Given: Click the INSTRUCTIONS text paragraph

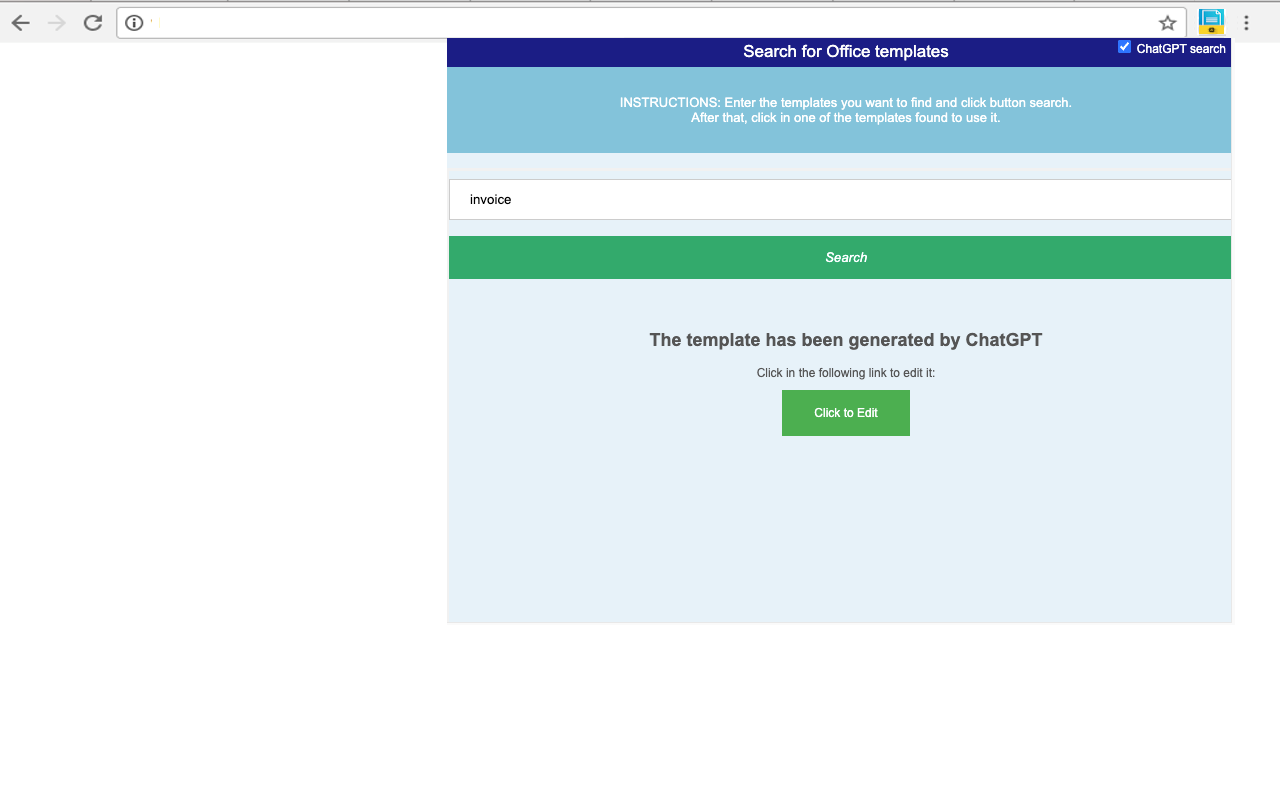Looking at the screenshot, I should (846, 110).
